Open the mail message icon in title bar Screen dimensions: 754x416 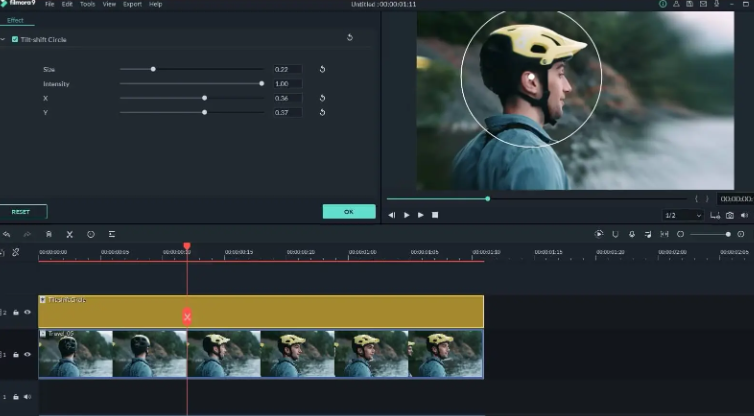pos(703,4)
